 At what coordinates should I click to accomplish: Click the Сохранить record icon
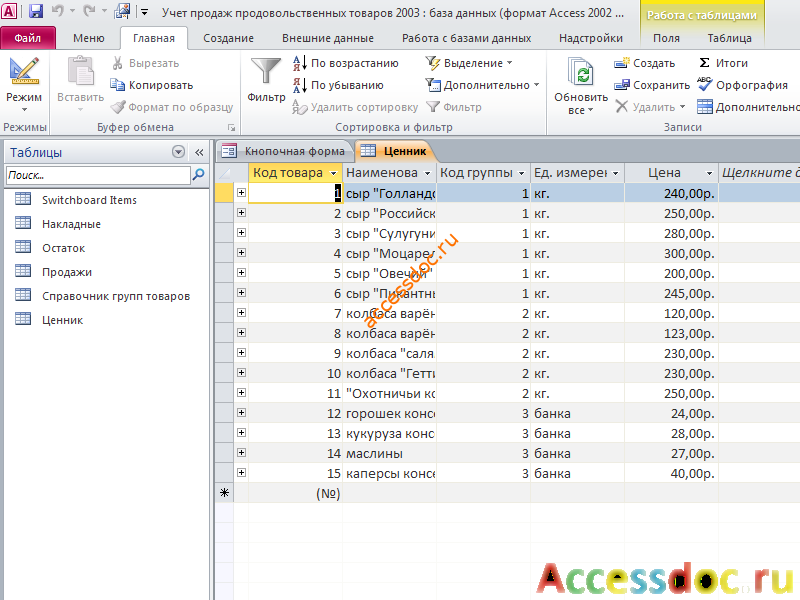622,85
